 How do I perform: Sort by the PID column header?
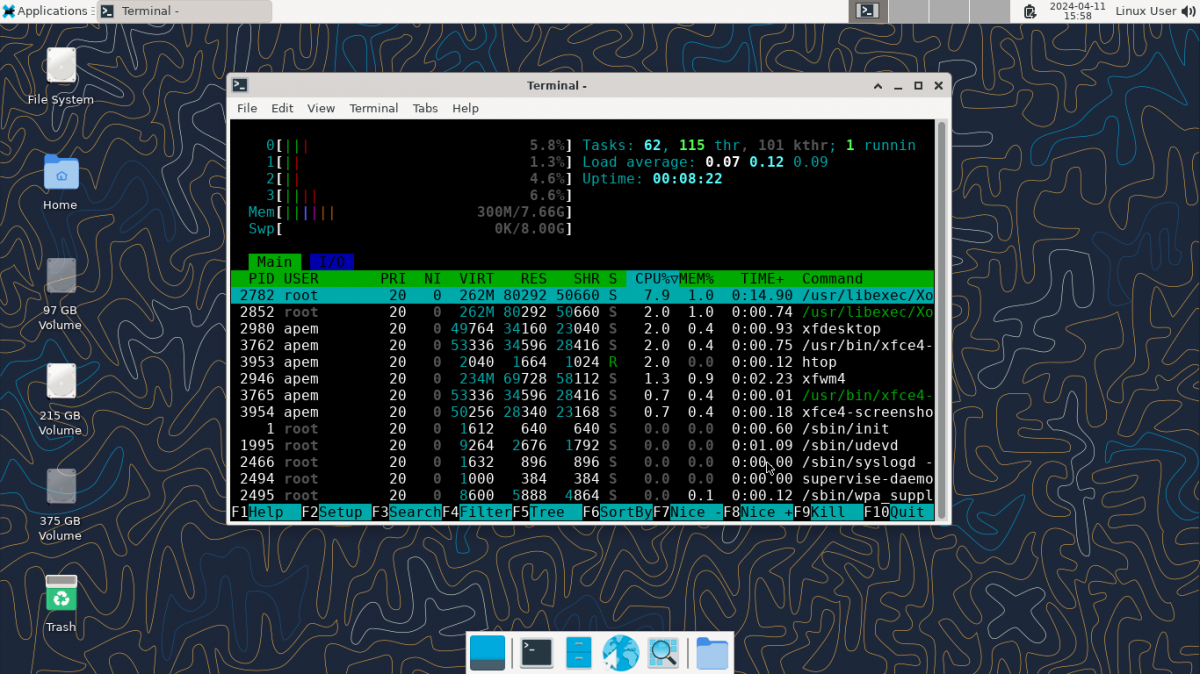[x=261, y=279]
